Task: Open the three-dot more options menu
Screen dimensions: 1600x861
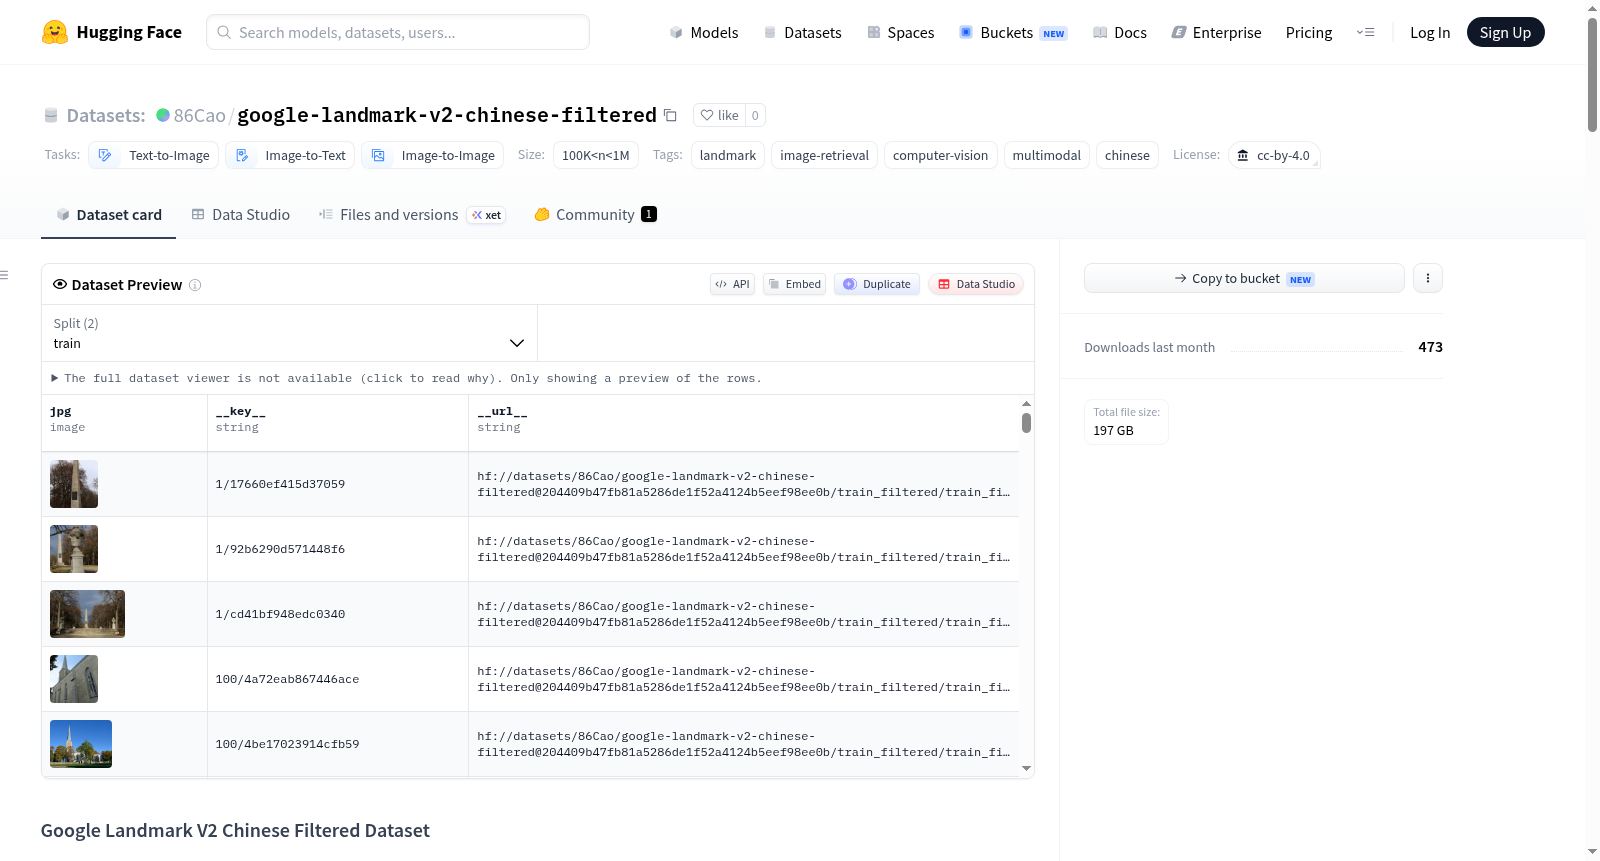Action: (1428, 278)
